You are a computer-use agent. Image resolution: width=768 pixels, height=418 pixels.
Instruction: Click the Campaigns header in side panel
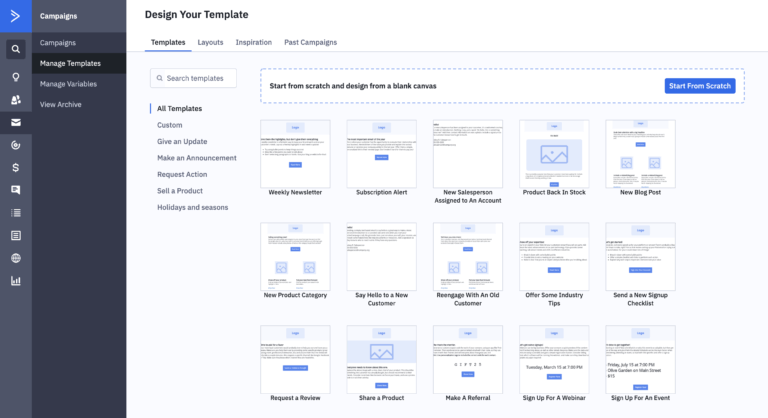(58, 16)
